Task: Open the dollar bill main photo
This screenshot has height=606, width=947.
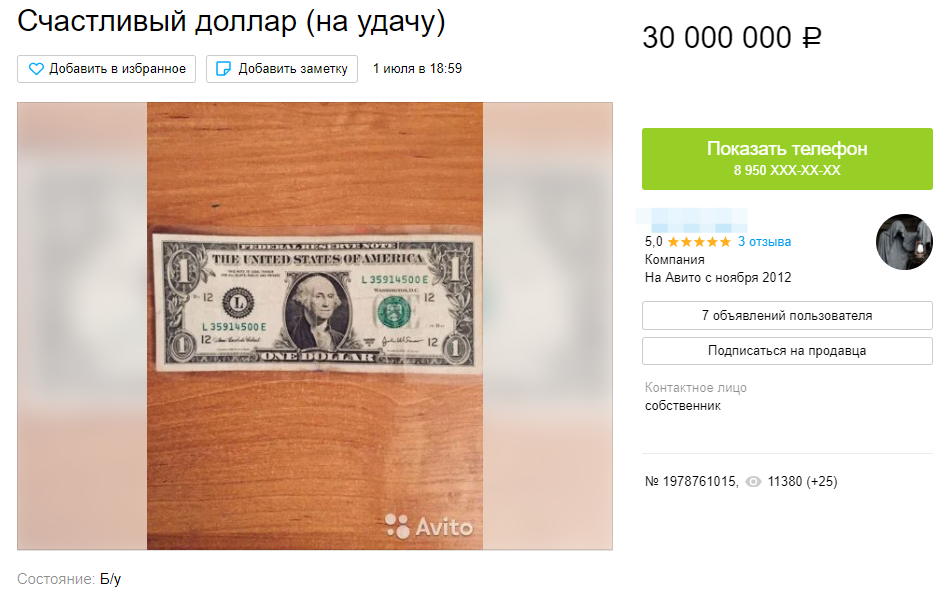Action: coord(315,326)
